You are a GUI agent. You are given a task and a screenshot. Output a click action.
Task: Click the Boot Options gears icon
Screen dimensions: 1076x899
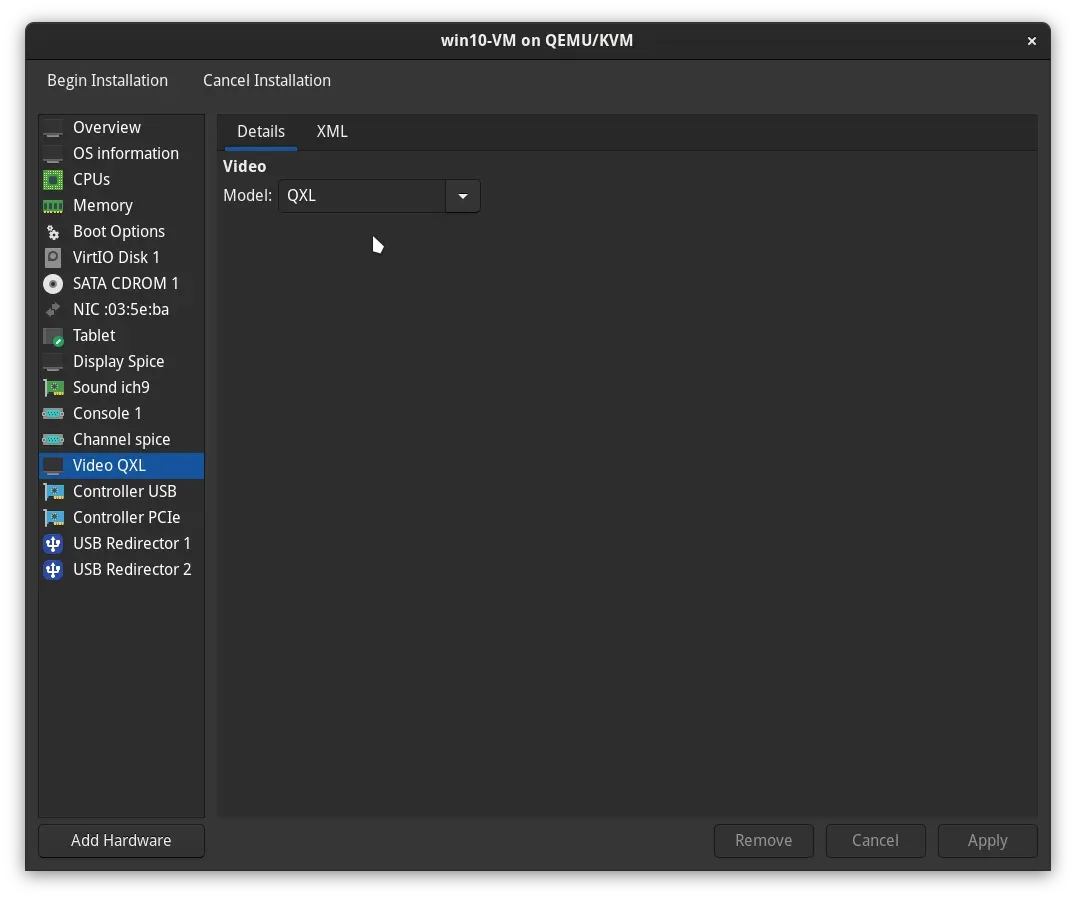click(x=53, y=232)
